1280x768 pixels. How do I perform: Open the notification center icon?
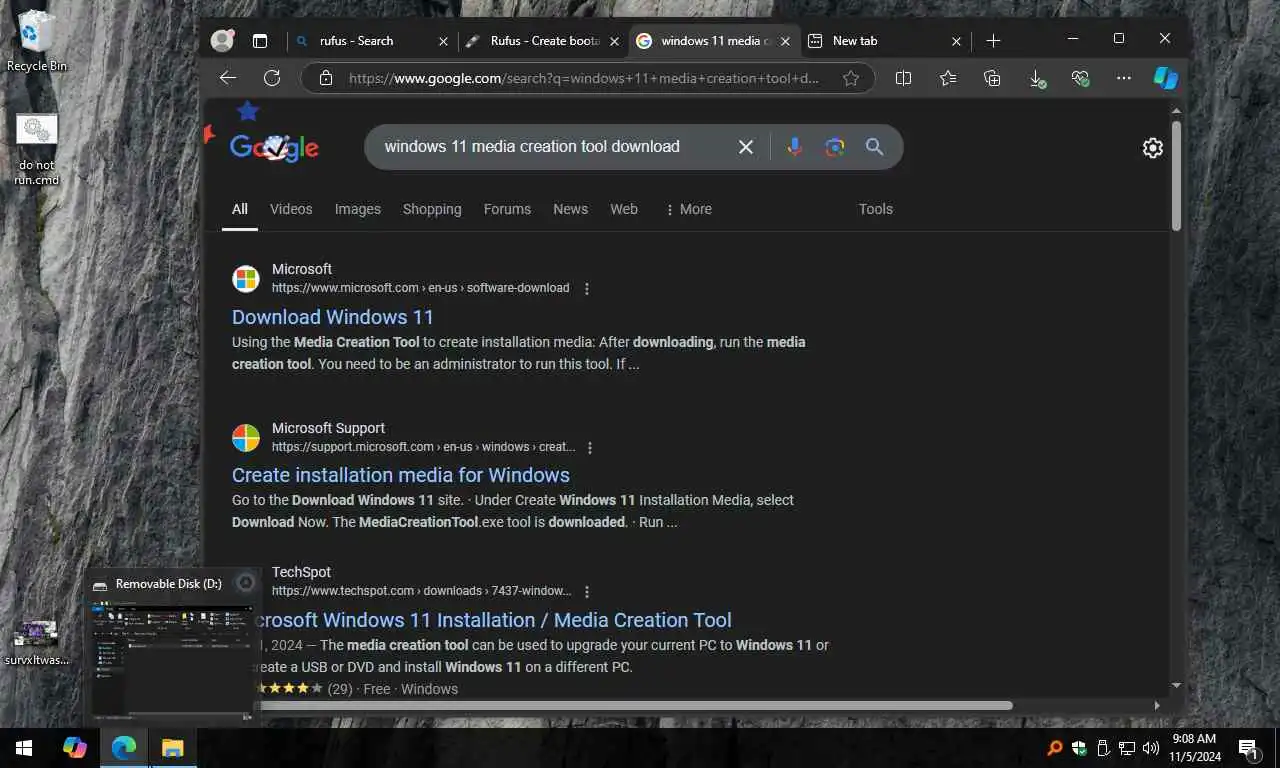point(1248,748)
